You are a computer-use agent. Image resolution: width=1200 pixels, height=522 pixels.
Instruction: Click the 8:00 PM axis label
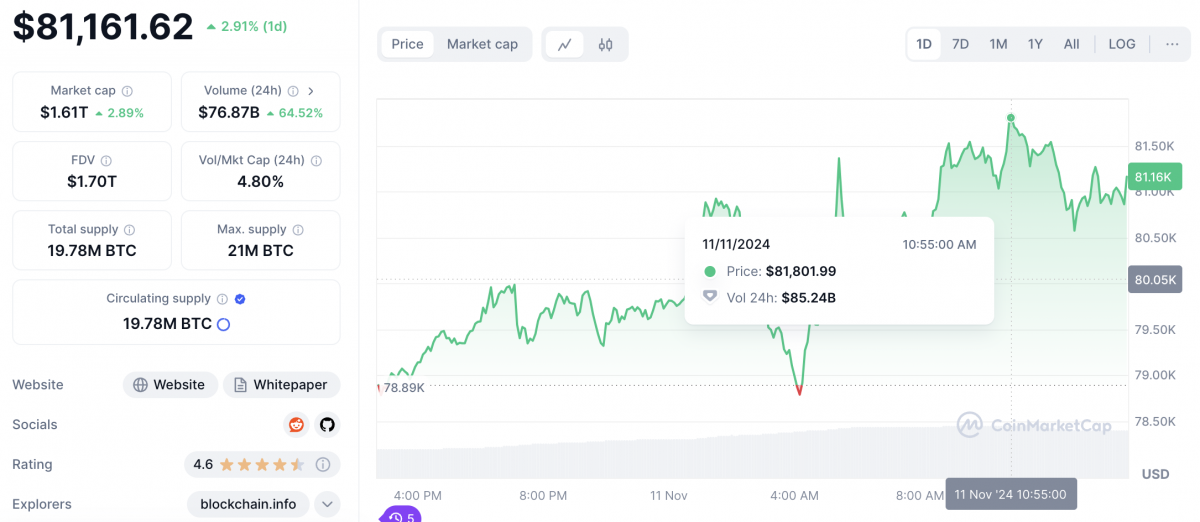coord(543,495)
